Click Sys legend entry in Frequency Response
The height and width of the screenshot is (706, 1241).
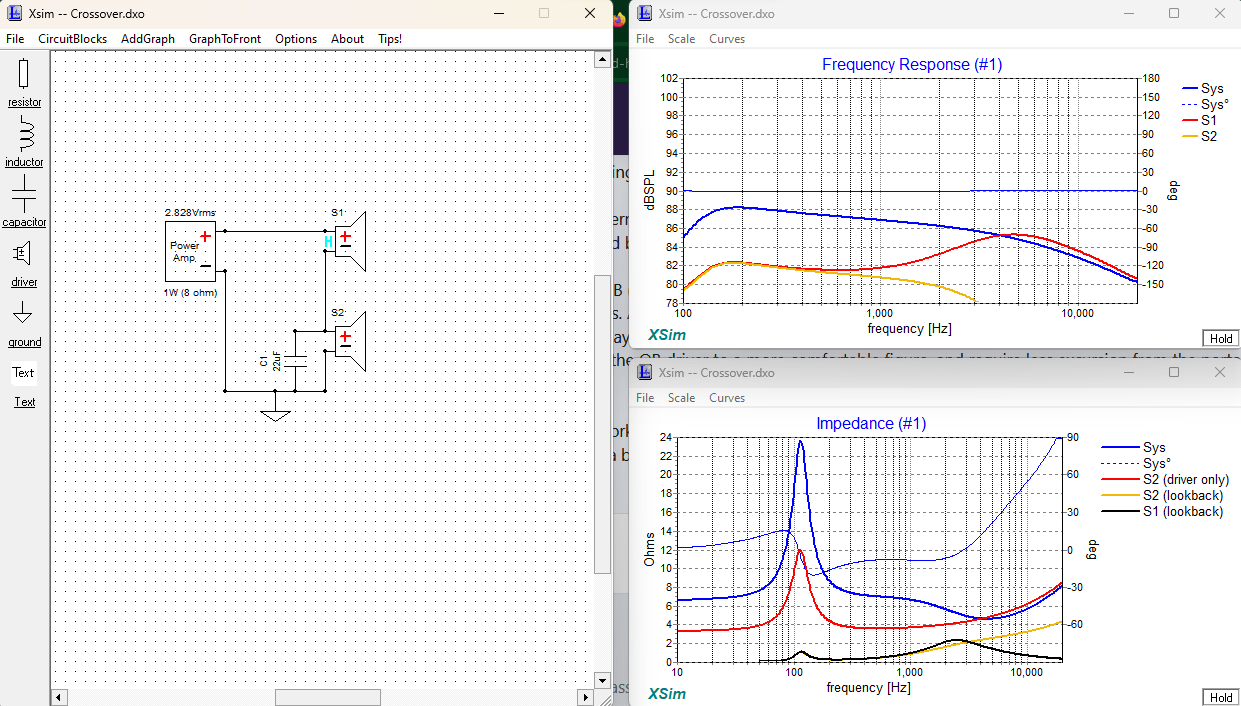(x=1203, y=89)
